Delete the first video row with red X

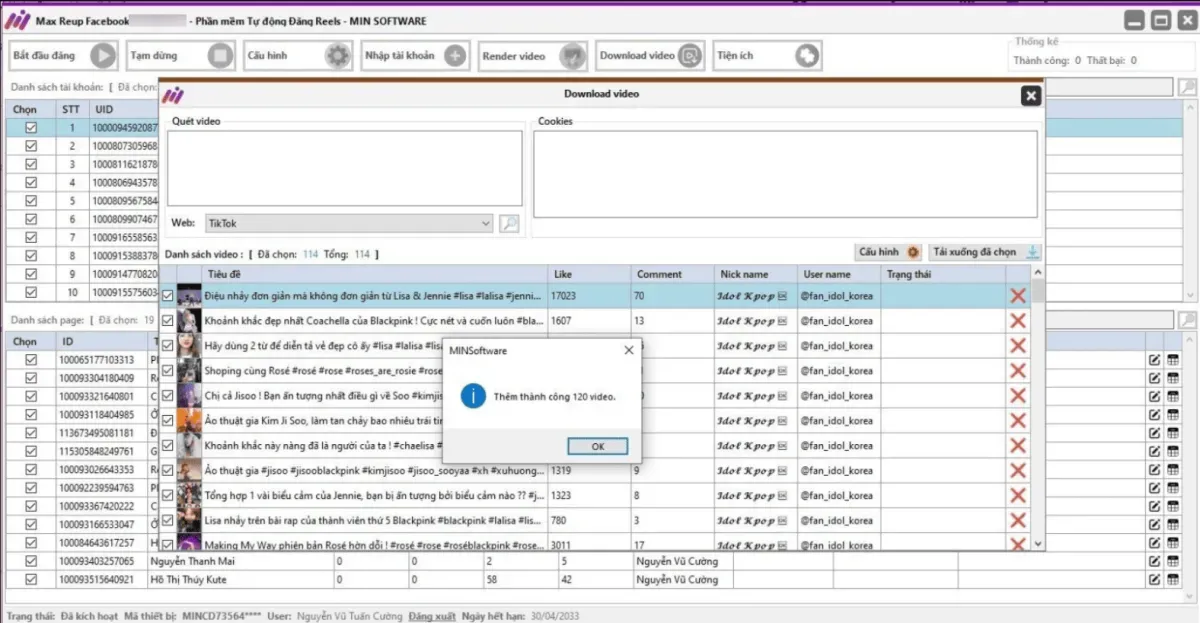pos(1018,296)
